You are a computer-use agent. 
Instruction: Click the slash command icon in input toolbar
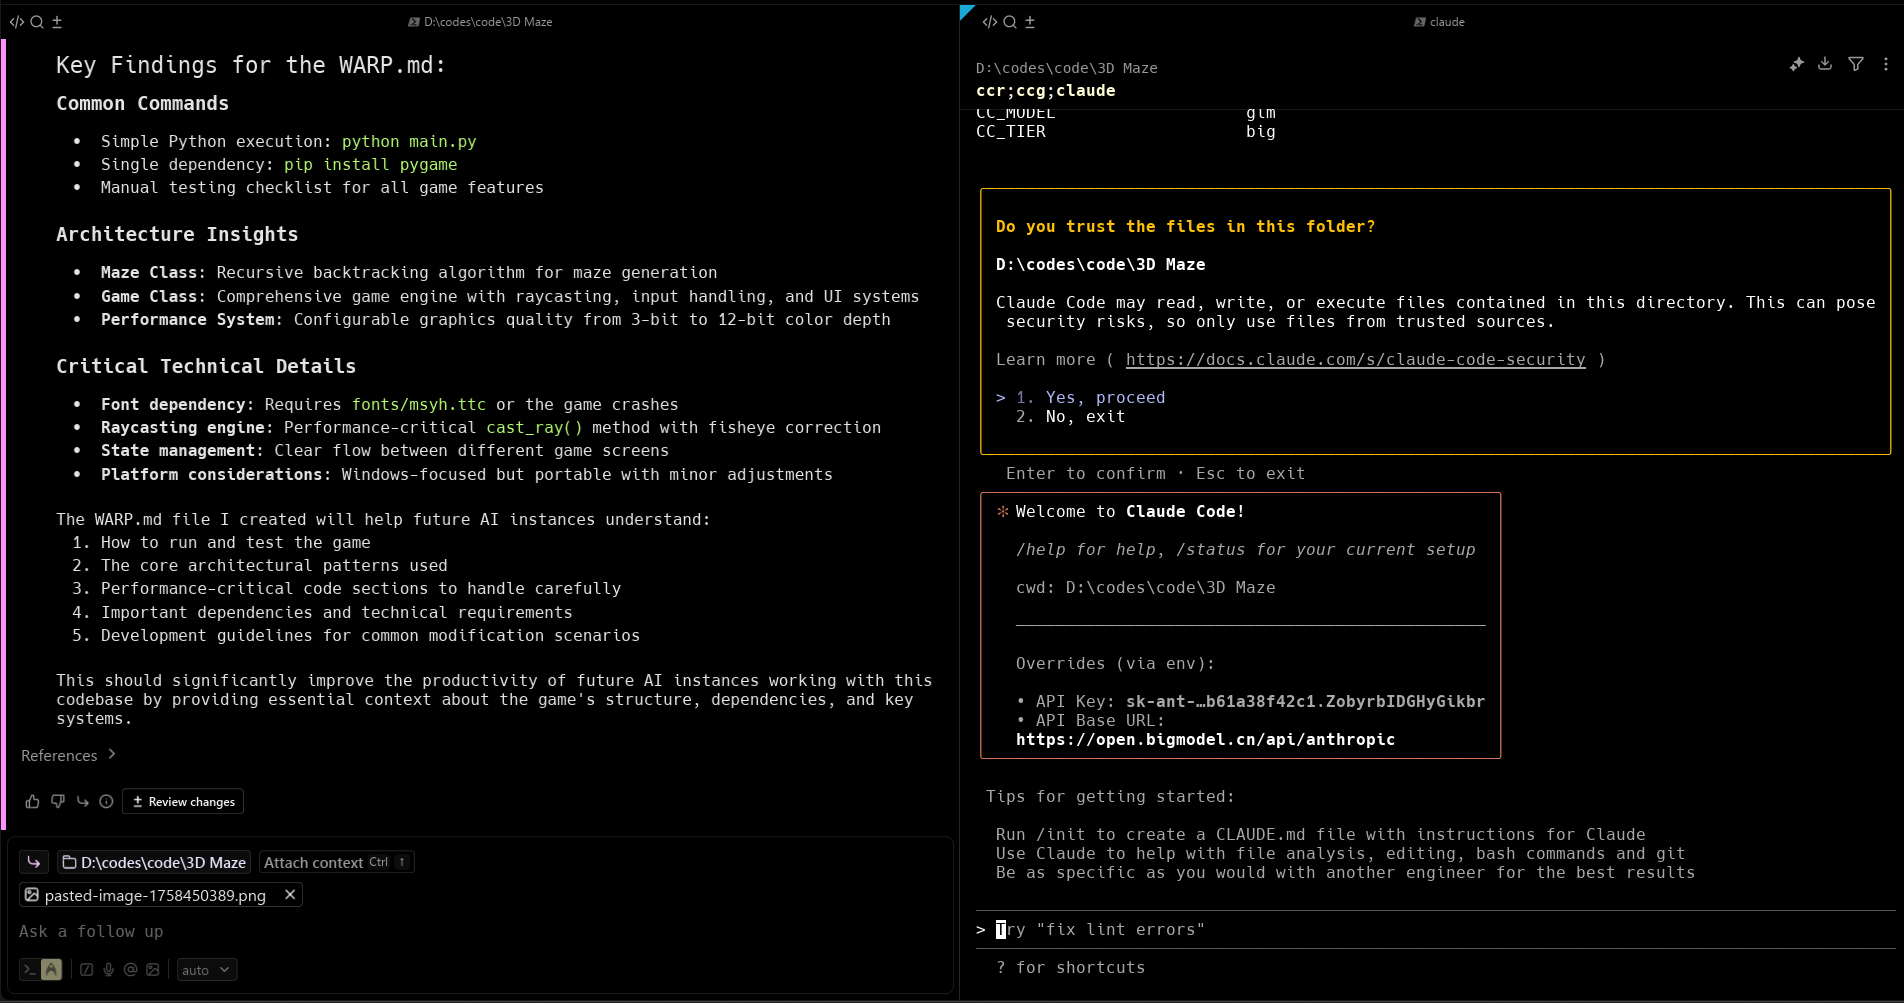click(x=86, y=970)
